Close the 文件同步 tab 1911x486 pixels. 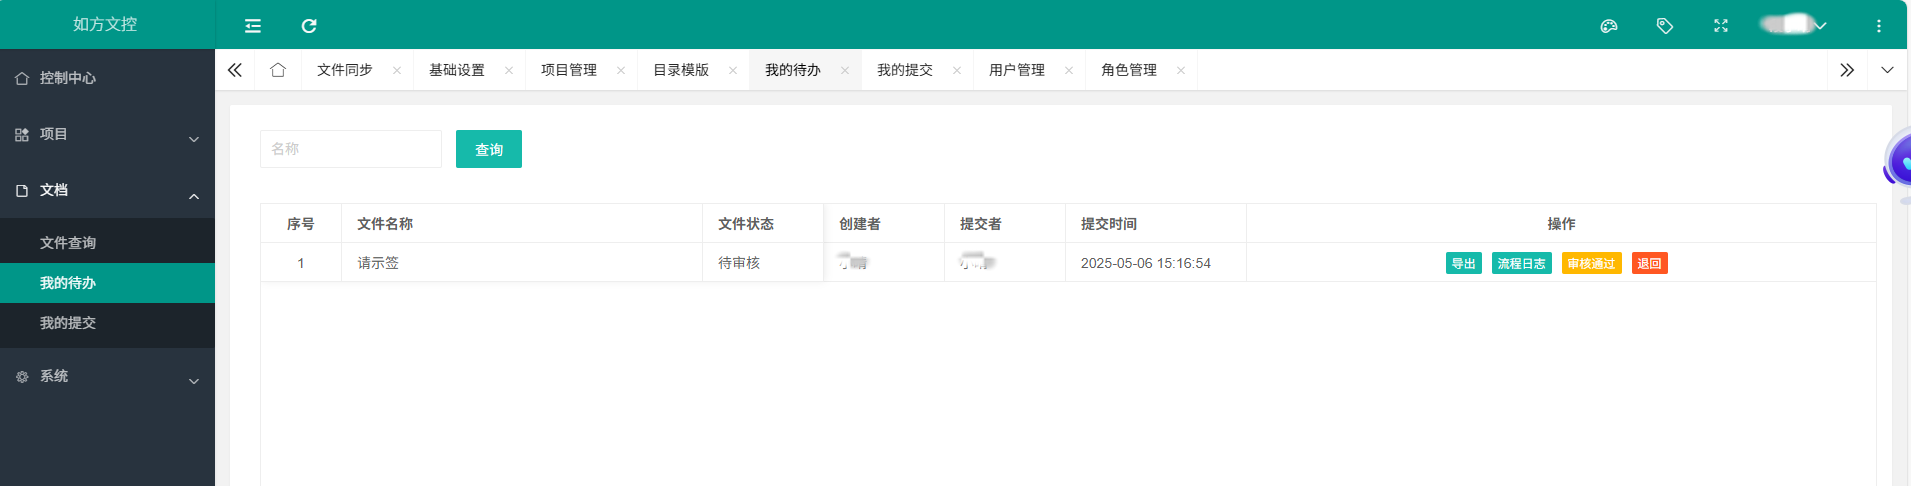click(x=397, y=70)
